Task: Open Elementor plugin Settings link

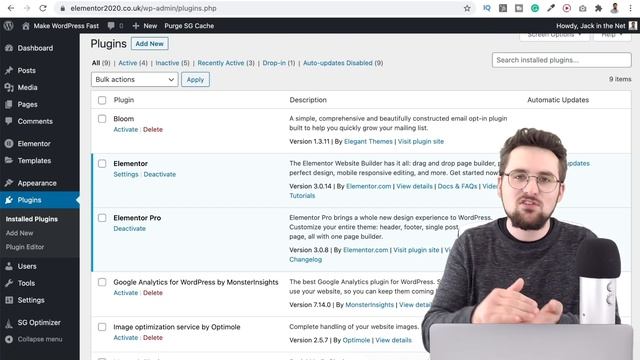Action: 126,174
